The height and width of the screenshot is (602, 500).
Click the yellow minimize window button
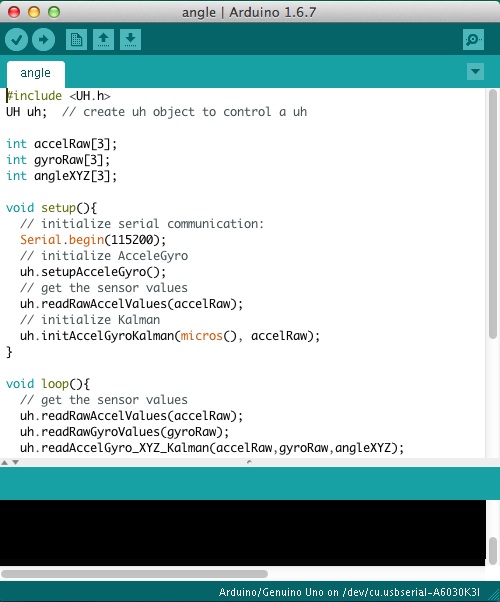coord(34,12)
